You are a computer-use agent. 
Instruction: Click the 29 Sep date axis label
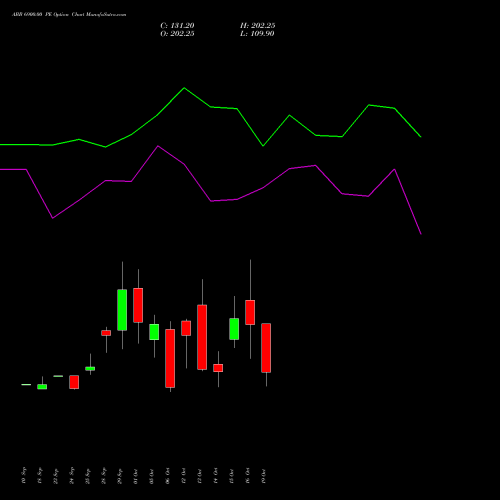pyautogui.click(x=120, y=476)
